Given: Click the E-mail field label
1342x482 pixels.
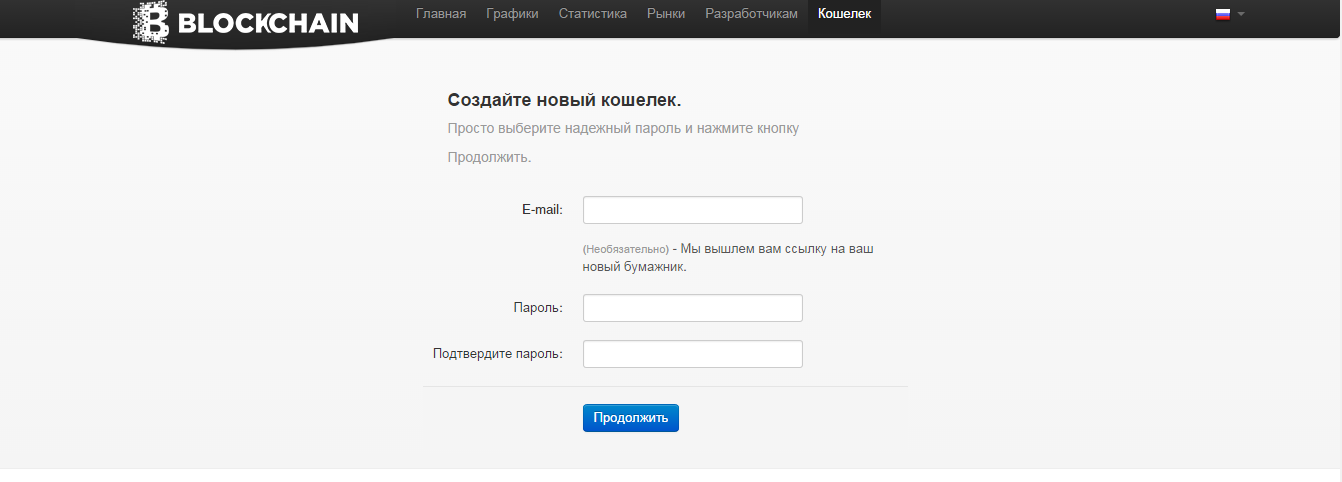Looking at the screenshot, I should tap(542, 210).
